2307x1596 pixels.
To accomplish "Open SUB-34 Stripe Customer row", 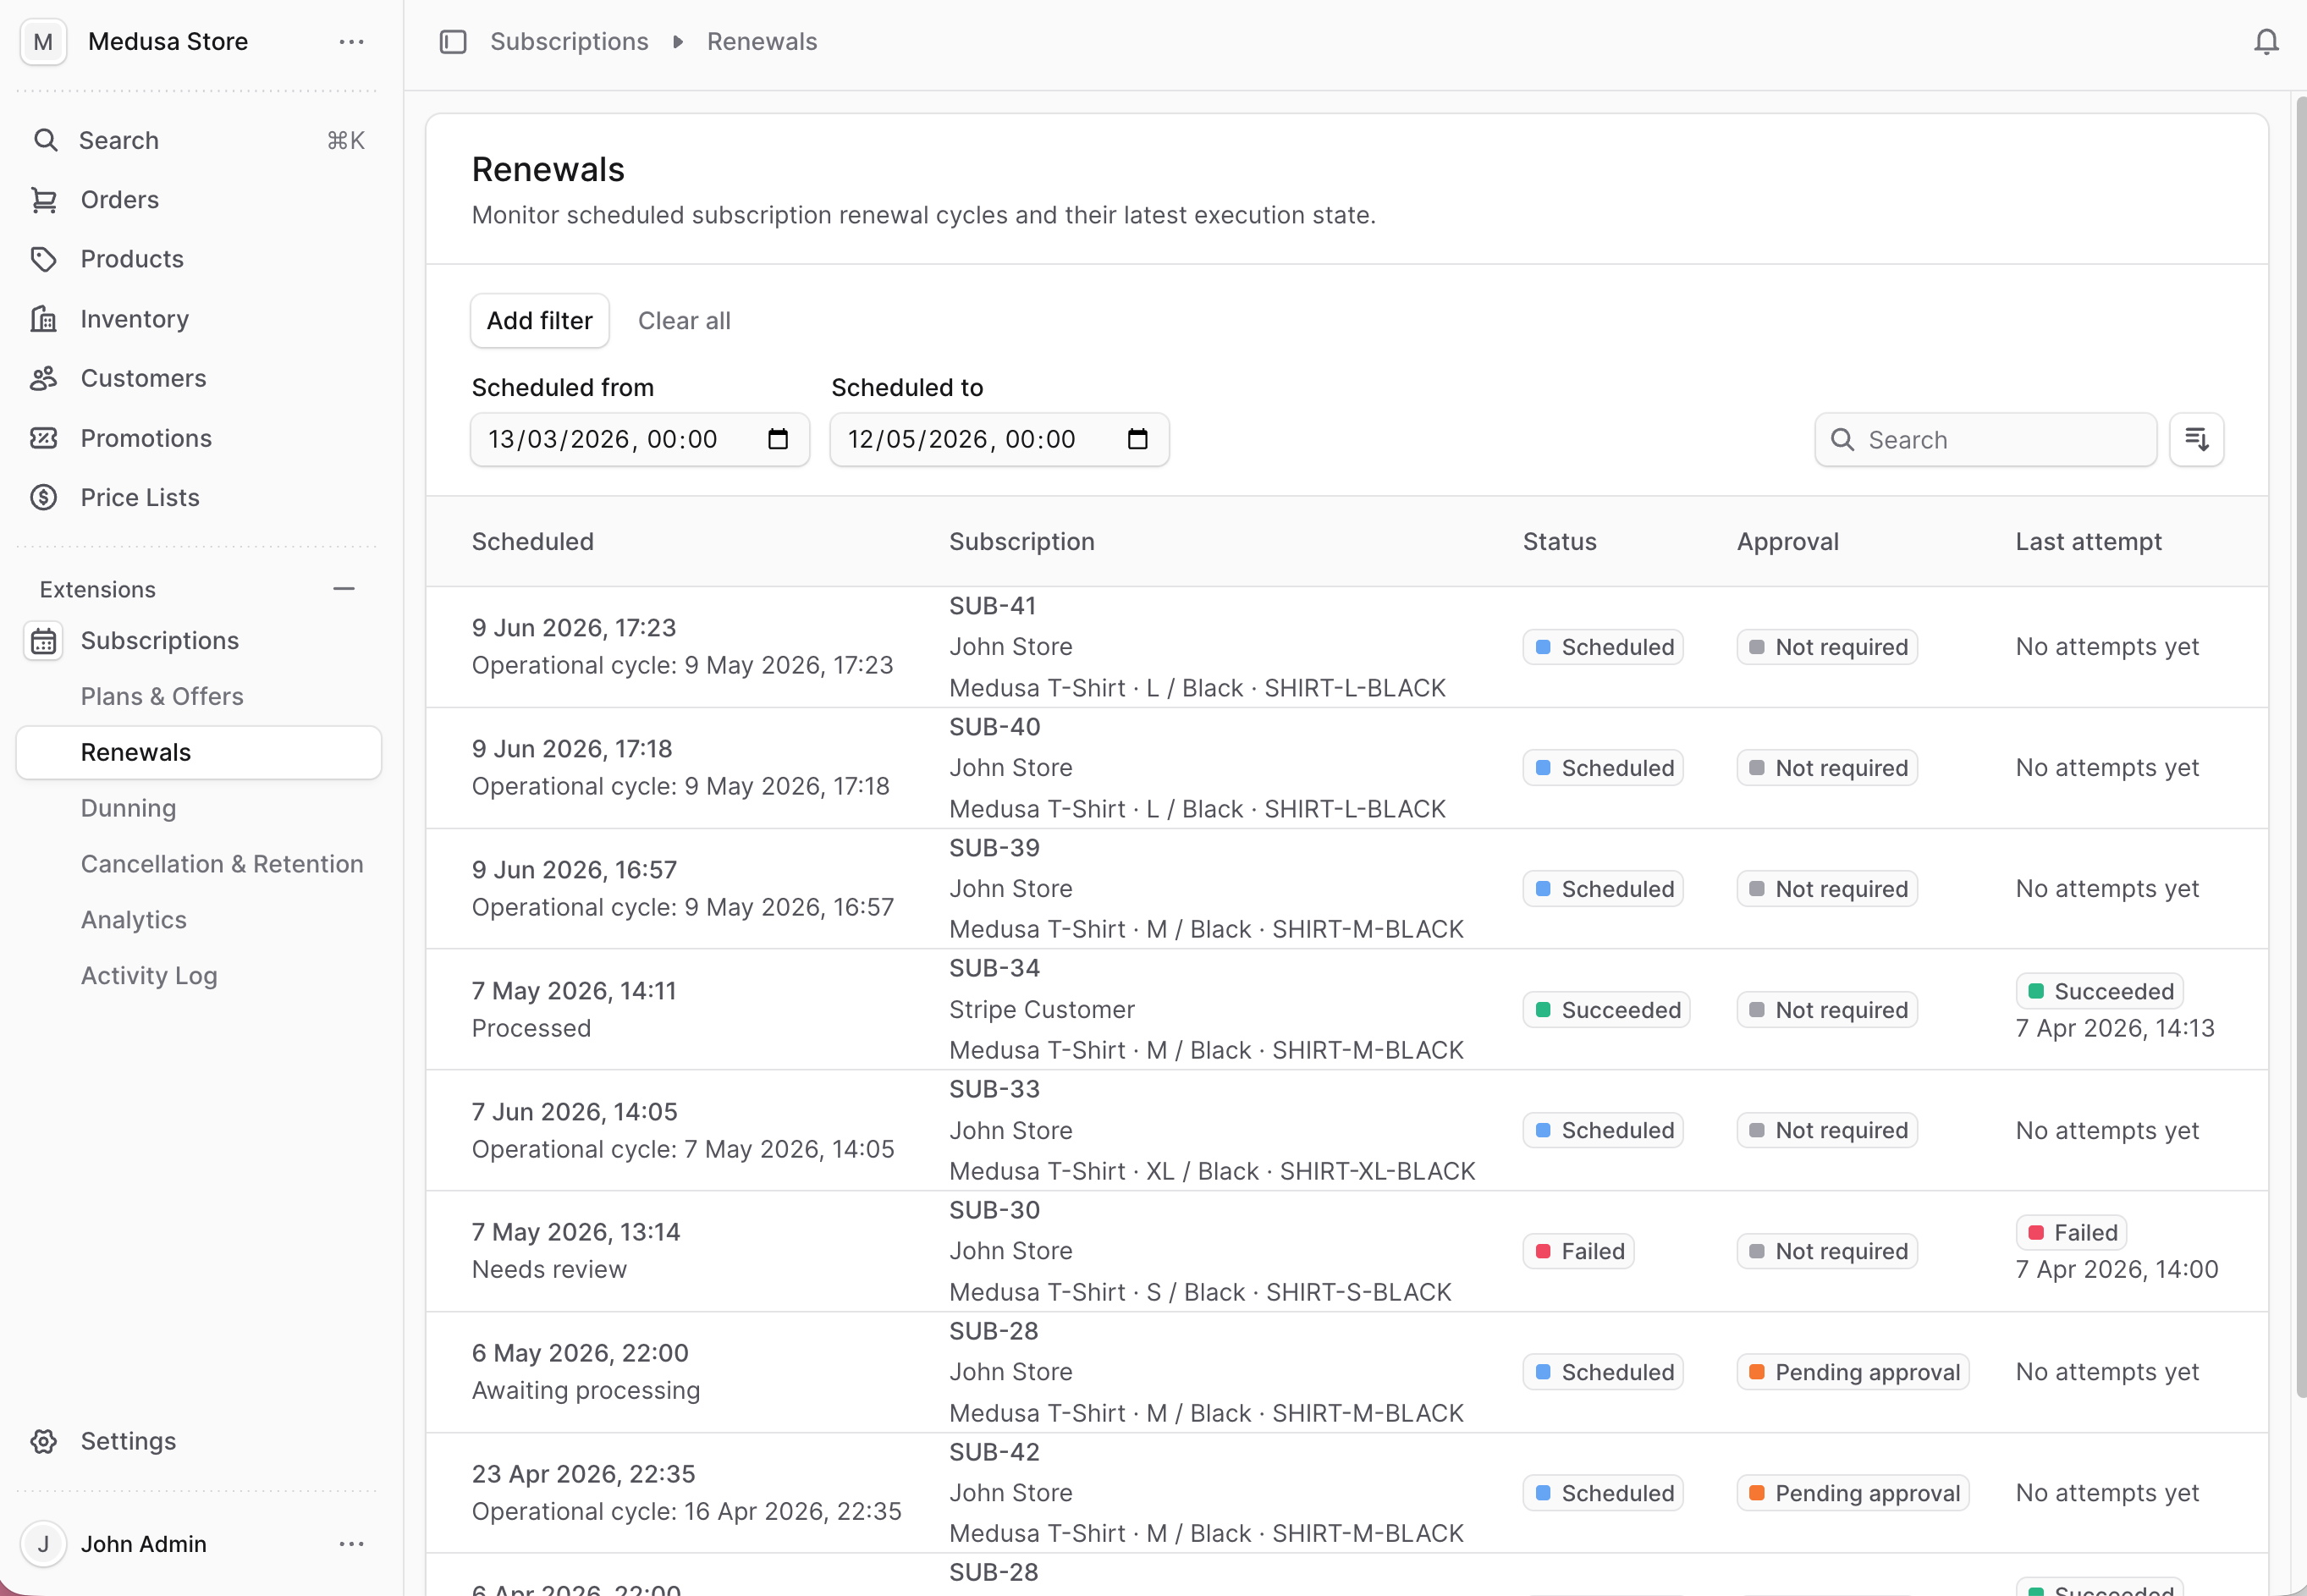I will 1346,1010.
